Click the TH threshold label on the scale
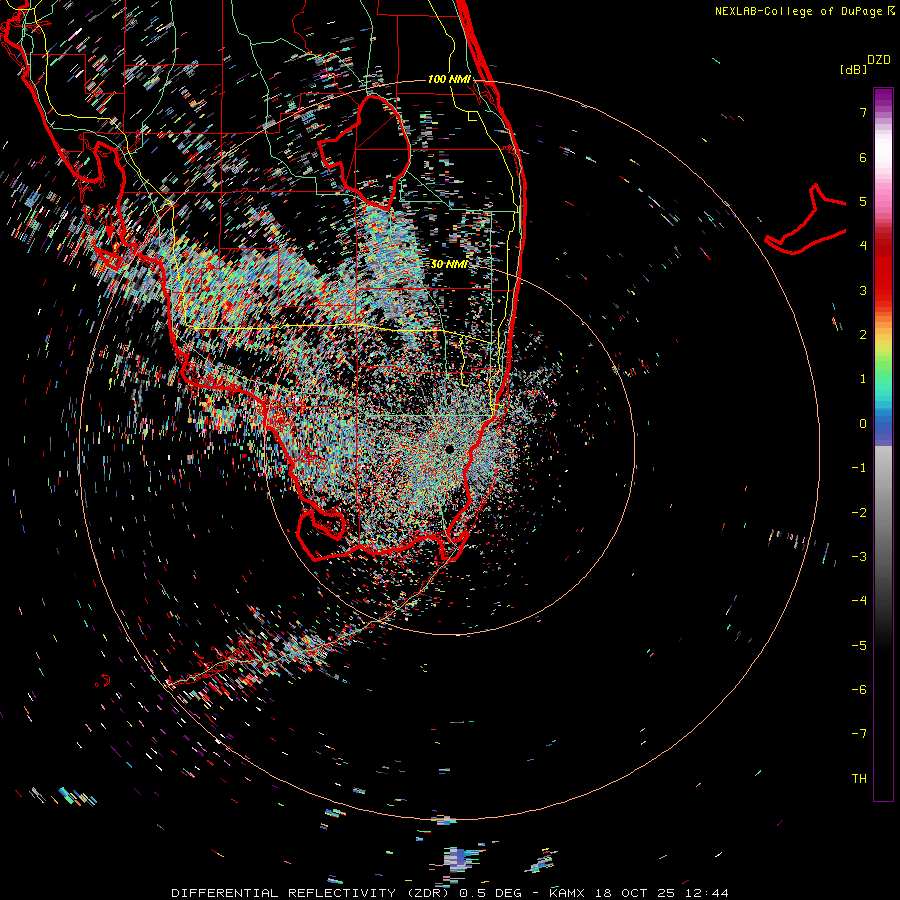The image size is (900, 900). tap(859, 778)
